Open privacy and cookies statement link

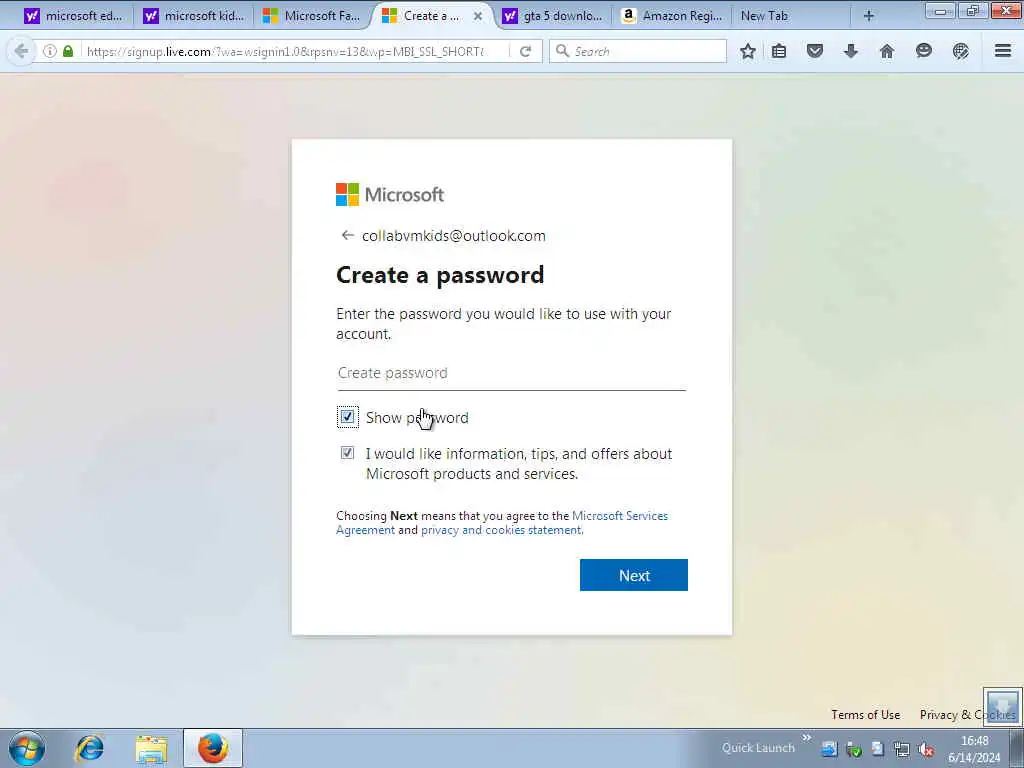(x=501, y=530)
